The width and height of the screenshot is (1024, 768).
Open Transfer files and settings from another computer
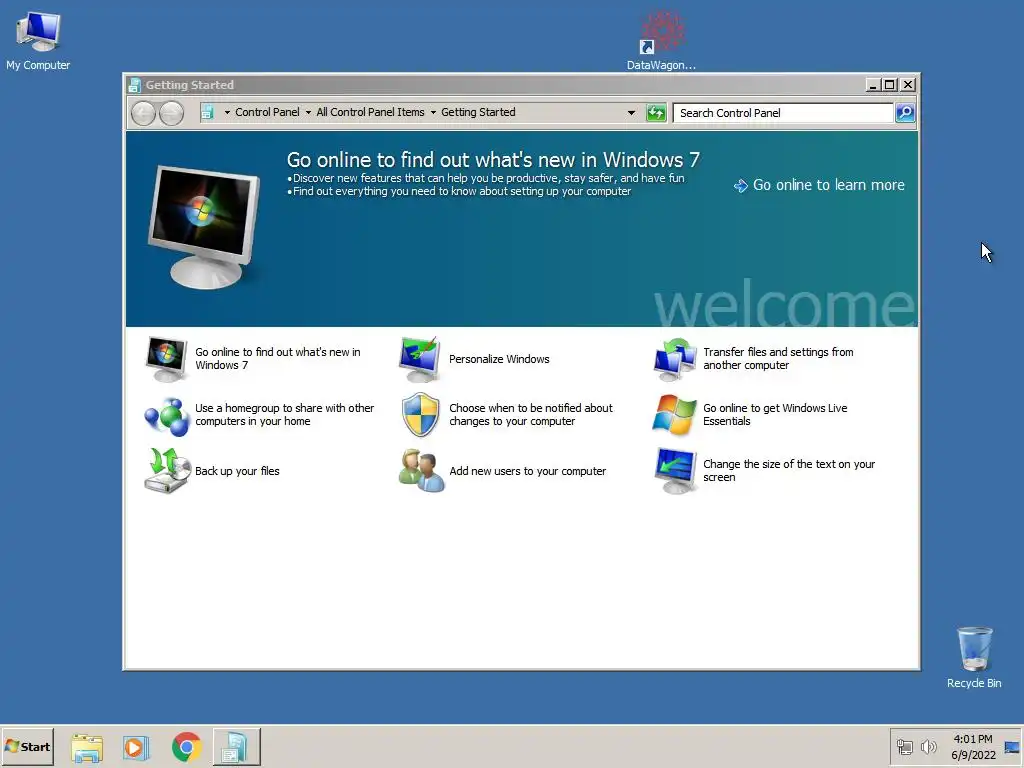[x=778, y=359]
